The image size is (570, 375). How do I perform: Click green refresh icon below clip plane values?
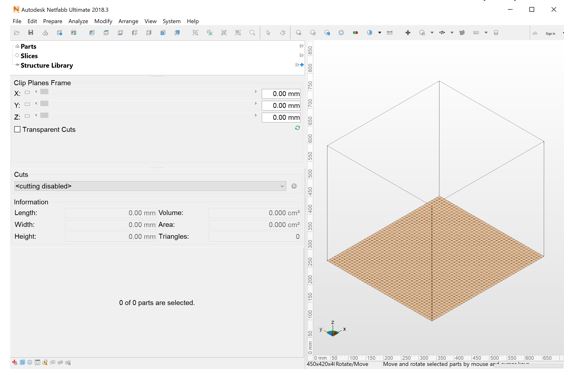(x=297, y=128)
